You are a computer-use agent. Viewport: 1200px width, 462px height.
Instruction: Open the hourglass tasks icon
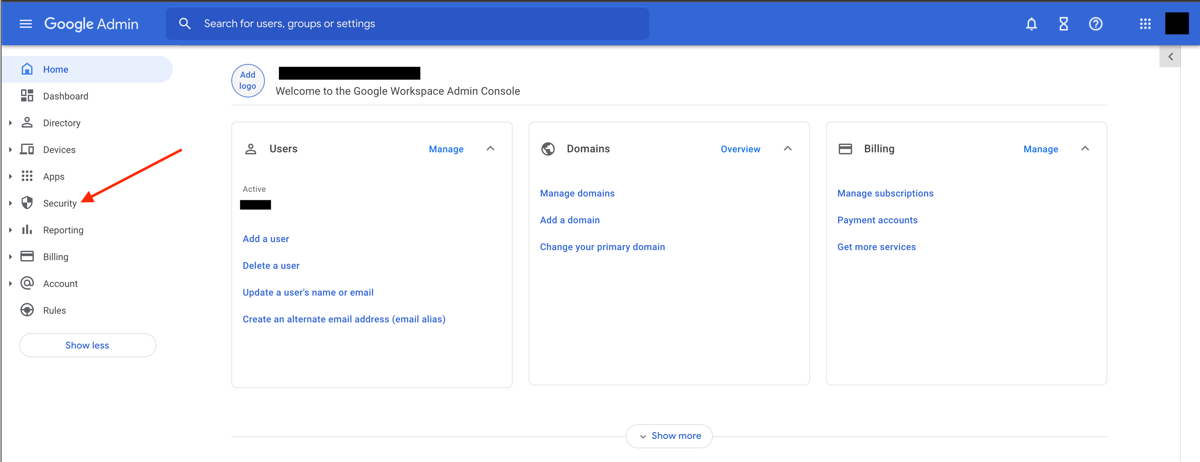[1063, 24]
